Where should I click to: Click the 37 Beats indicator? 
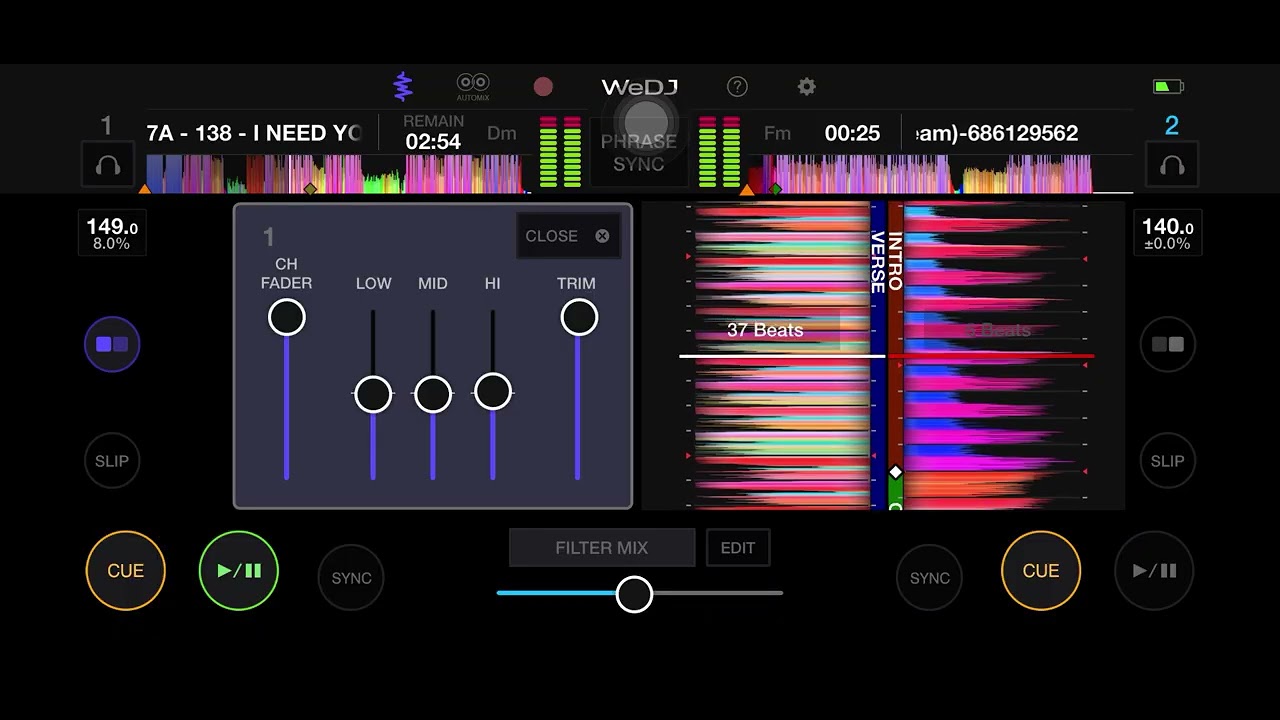765,330
